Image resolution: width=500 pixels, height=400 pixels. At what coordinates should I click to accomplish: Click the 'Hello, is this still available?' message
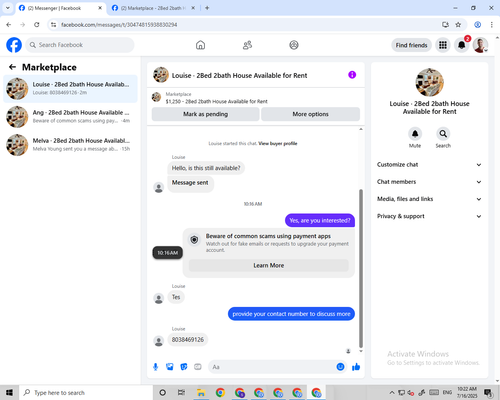pos(206,168)
